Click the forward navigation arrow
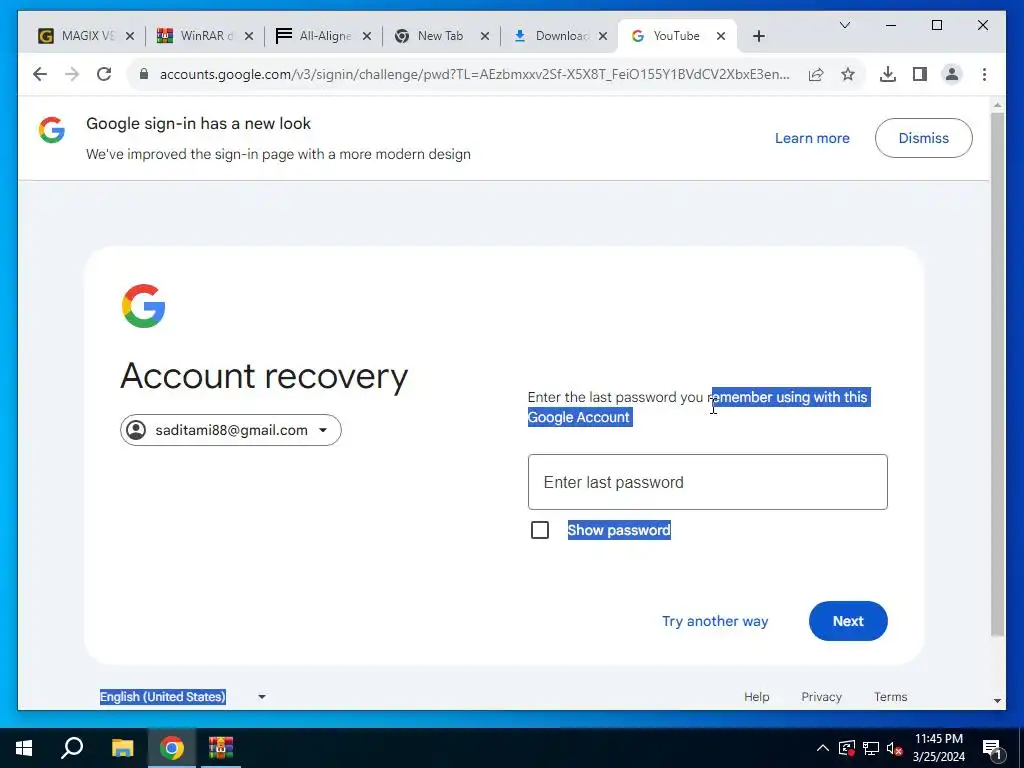Viewport: 1024px width, 768px height. pyautogui.click(x=72, y=74)
